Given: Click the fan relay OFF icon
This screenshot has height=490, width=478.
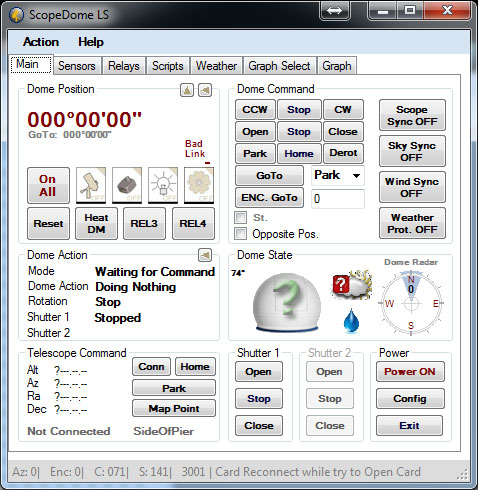Looking at the screenshot, I should tap(199, 185).
